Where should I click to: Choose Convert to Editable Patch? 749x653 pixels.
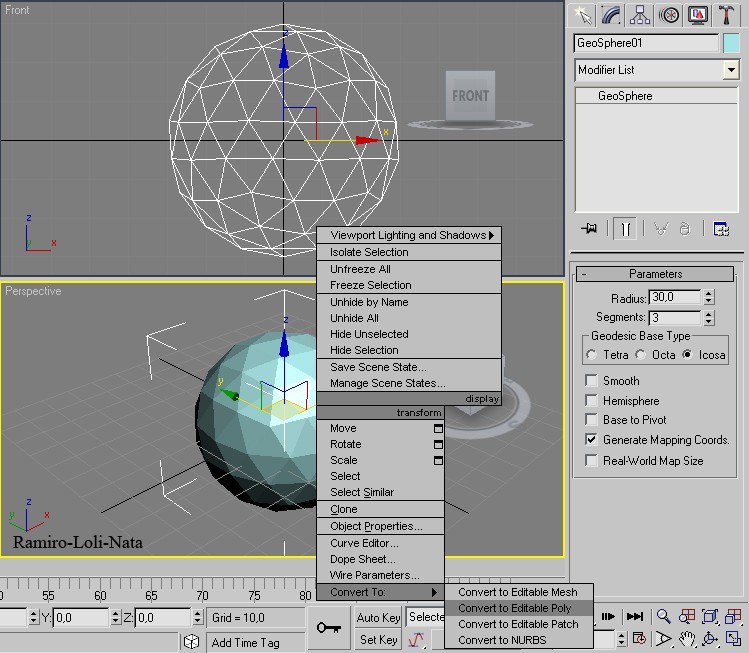[x=519, y=624]
